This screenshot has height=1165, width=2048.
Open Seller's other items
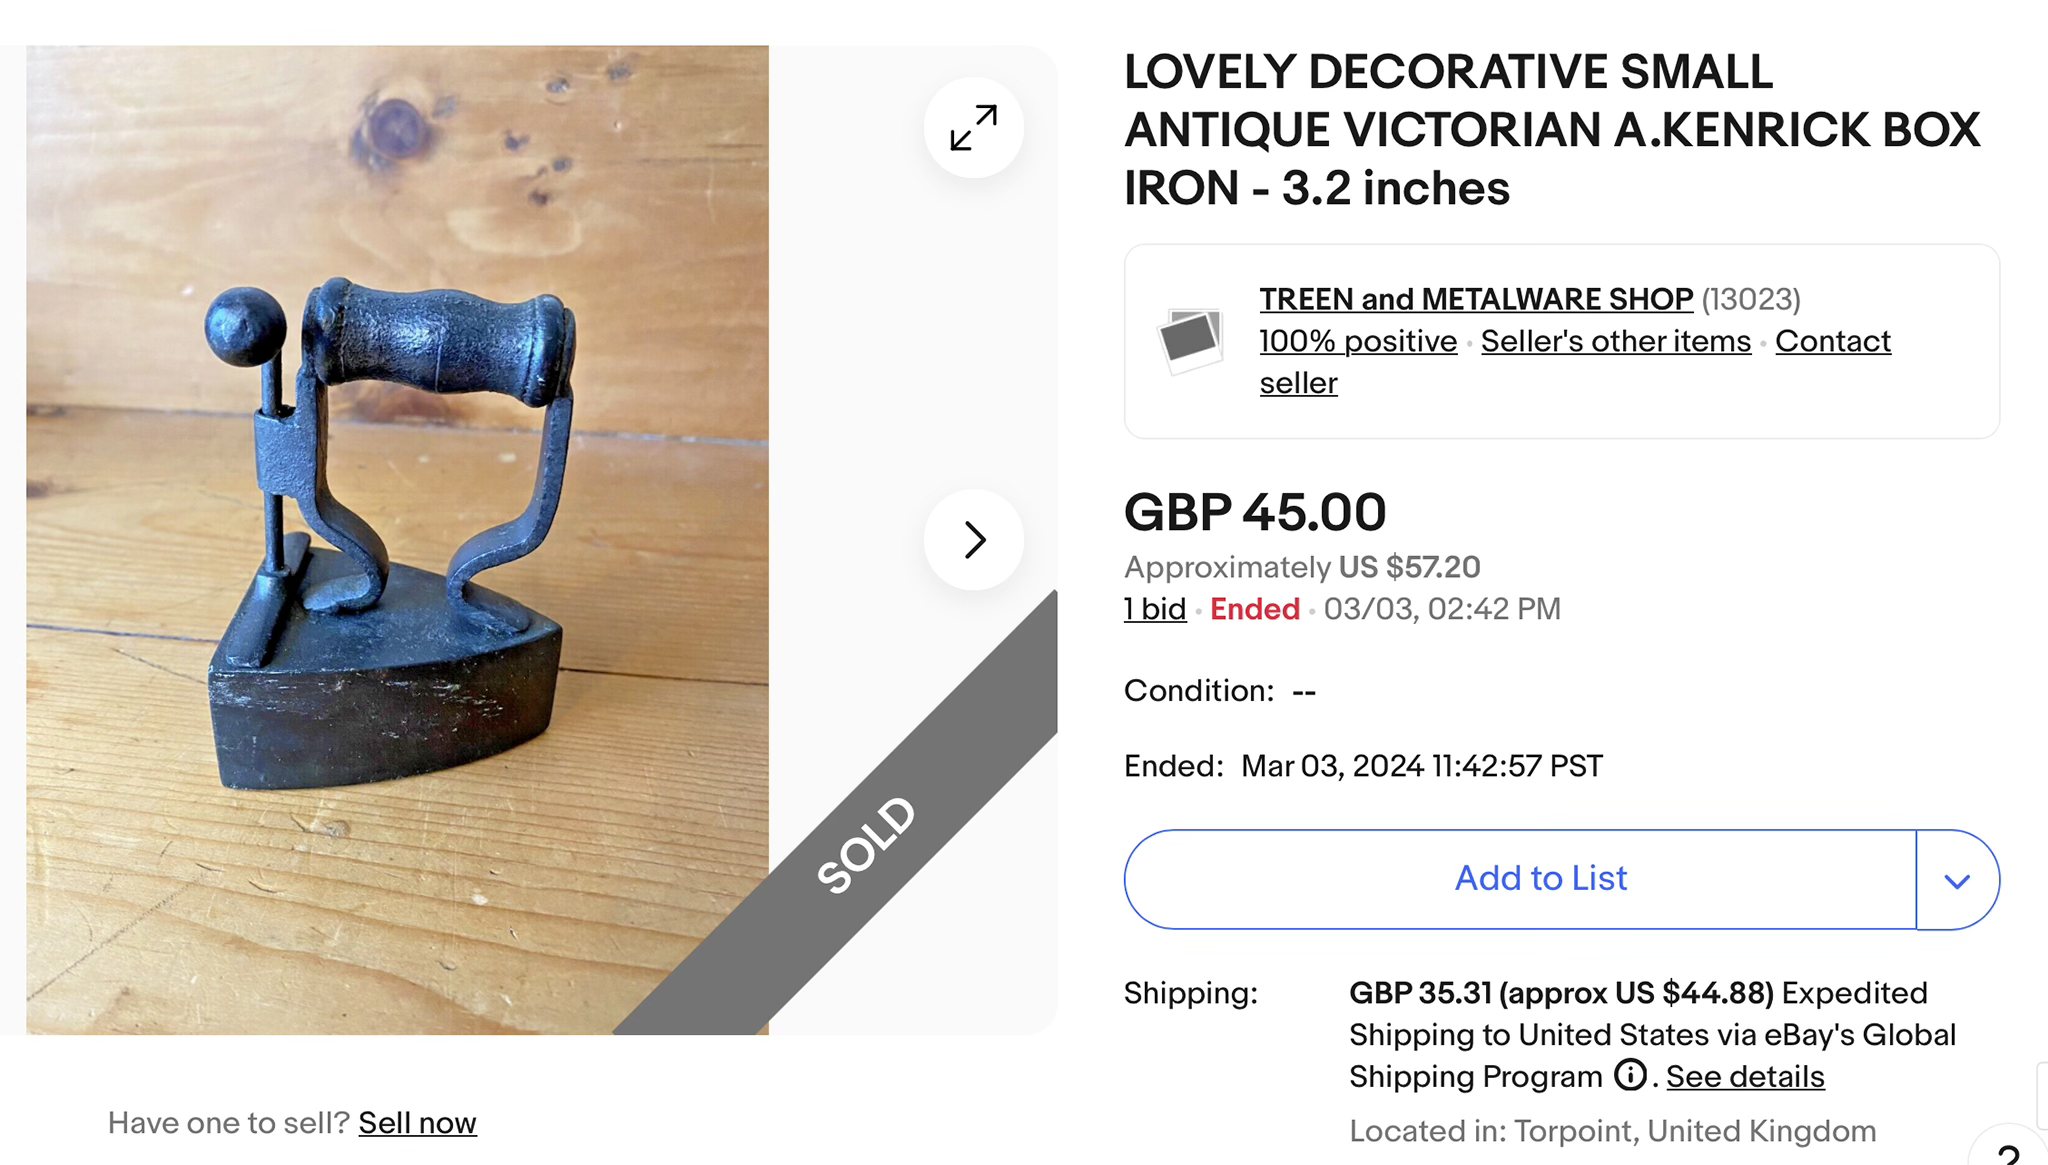1616,341
